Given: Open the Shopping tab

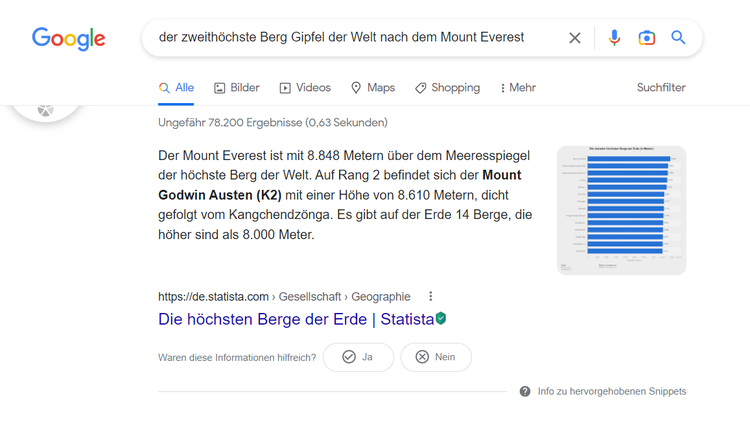Looking at the screenshot, I should point(447,88).
